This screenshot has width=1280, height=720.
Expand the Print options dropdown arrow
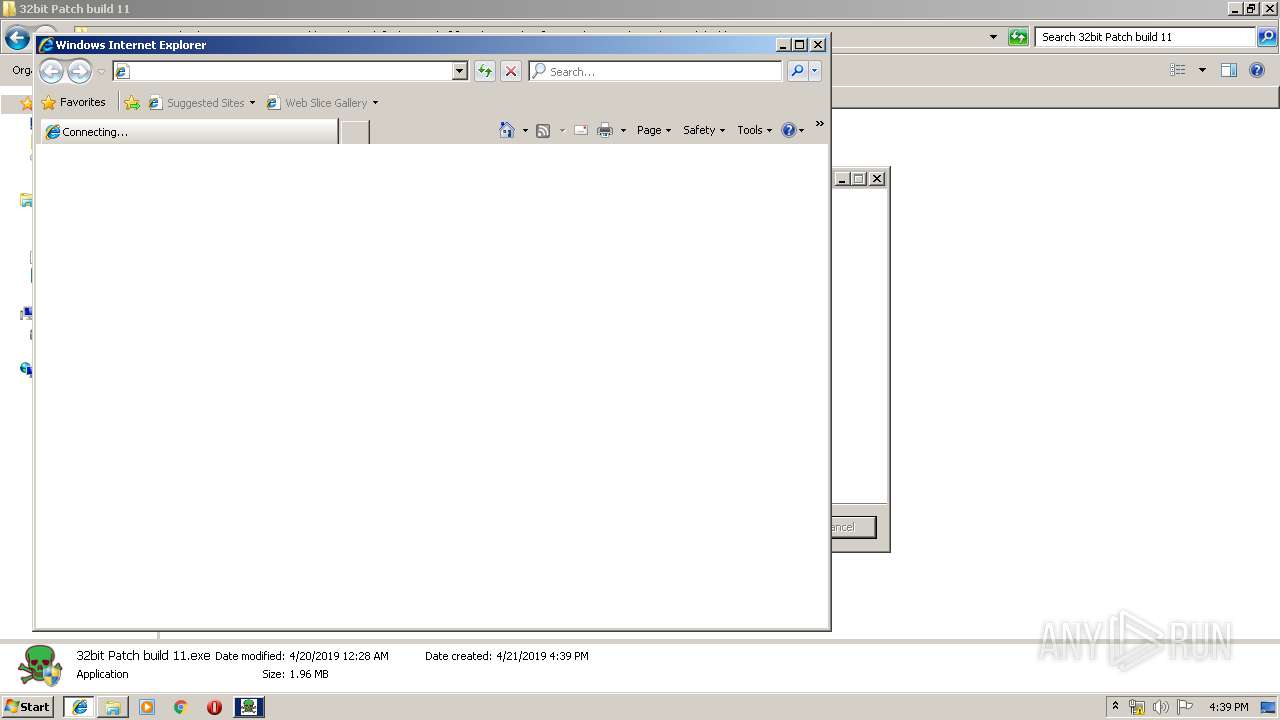click(623, 130)
